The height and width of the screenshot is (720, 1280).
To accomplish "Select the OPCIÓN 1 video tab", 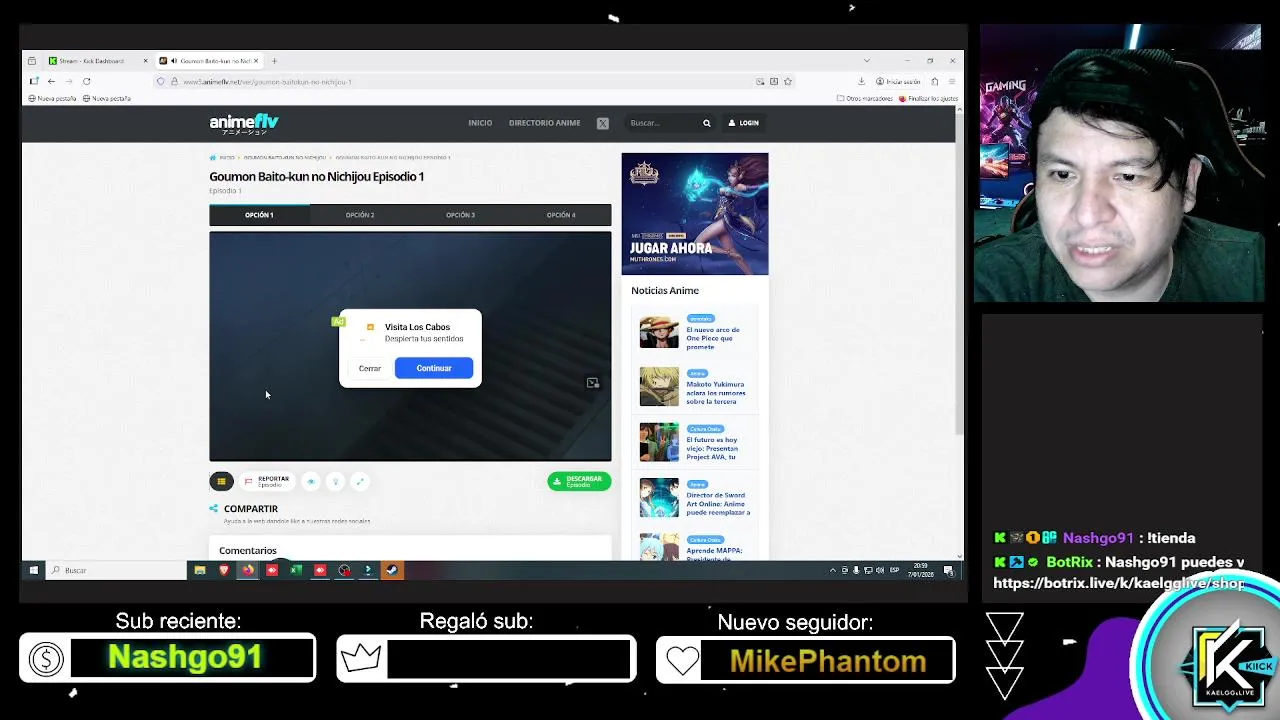I will [259, 215].
